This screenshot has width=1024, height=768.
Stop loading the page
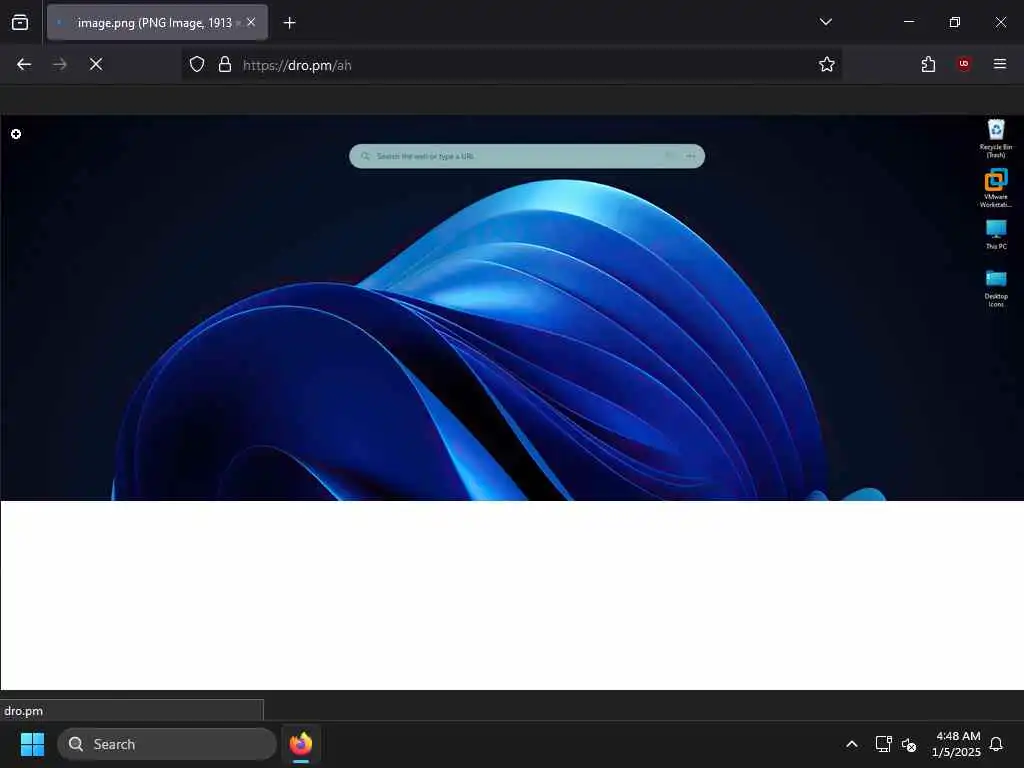coord(96,64)
